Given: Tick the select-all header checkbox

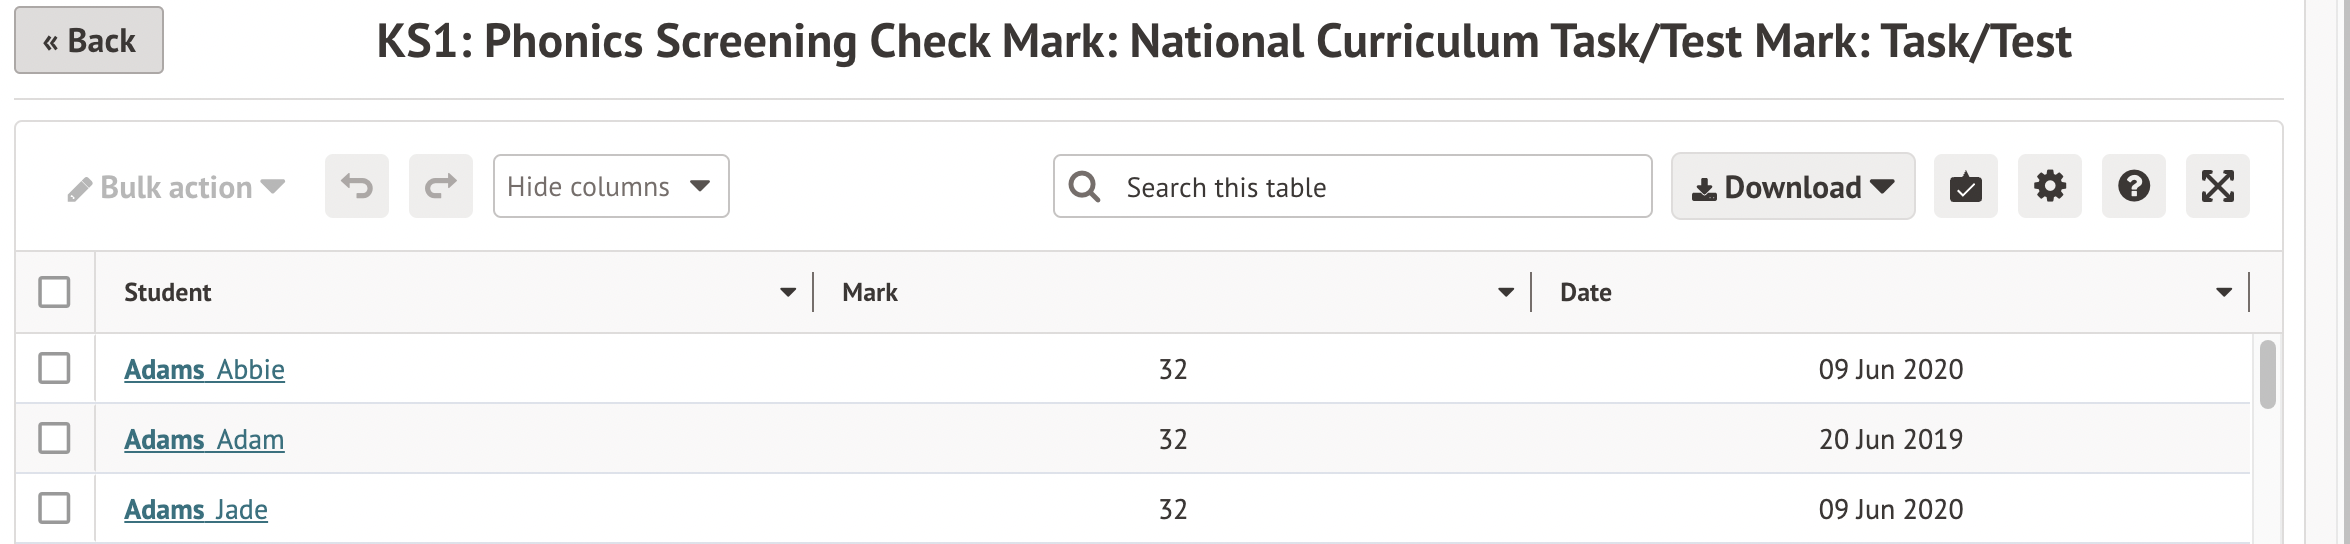Looking at the screenshot, I should pyautogui.click(x=54, y=292).
